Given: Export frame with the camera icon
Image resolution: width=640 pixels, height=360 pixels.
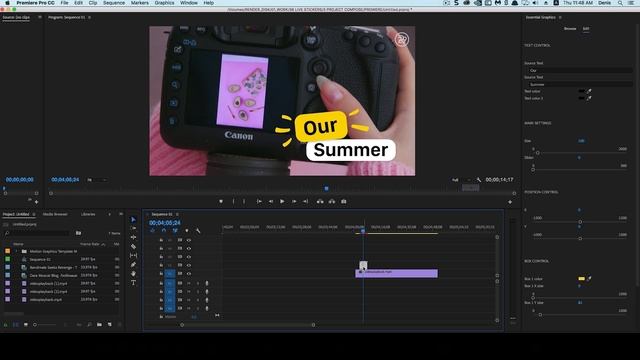Looking at the screenshot, I should tap(344, 201).
